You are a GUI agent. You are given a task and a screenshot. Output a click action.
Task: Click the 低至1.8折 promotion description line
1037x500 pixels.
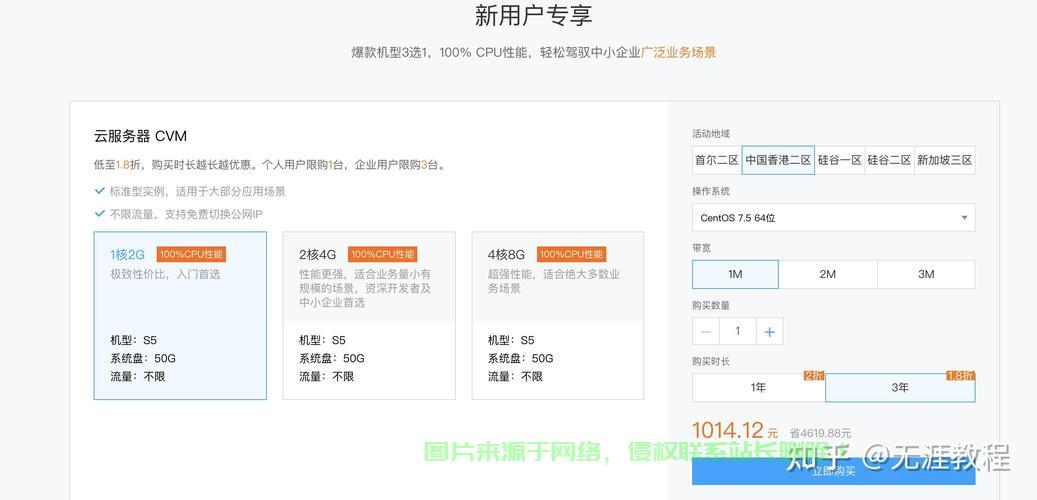[x=270, y=165]
